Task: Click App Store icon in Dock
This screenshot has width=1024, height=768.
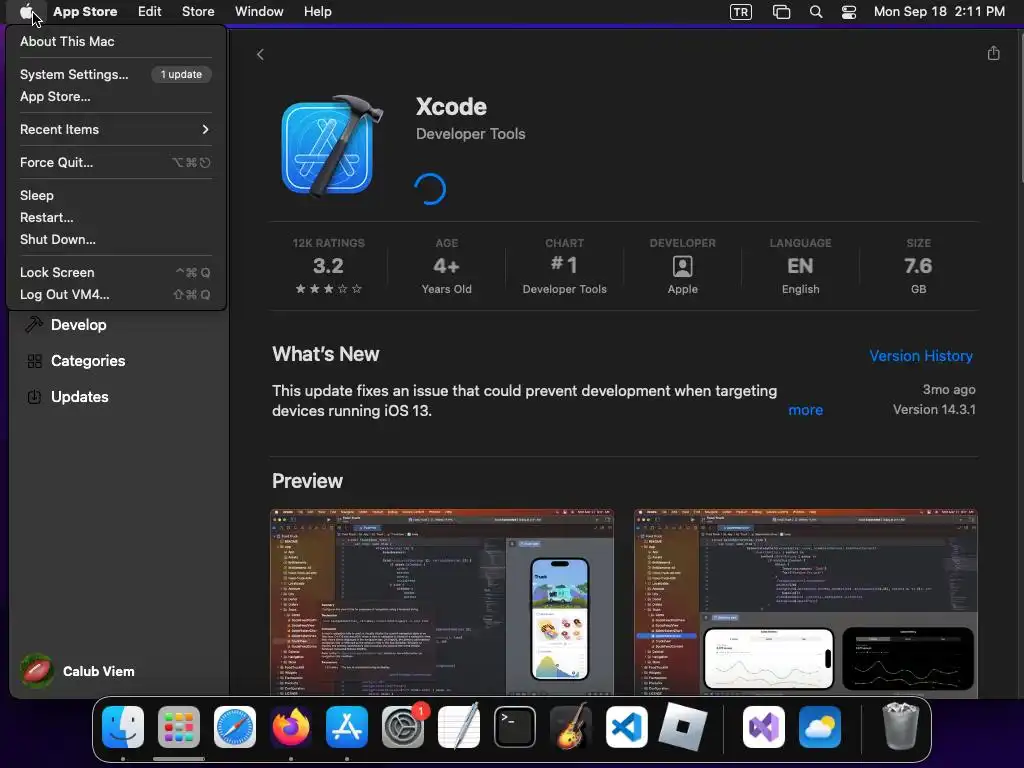Action: 347,727
